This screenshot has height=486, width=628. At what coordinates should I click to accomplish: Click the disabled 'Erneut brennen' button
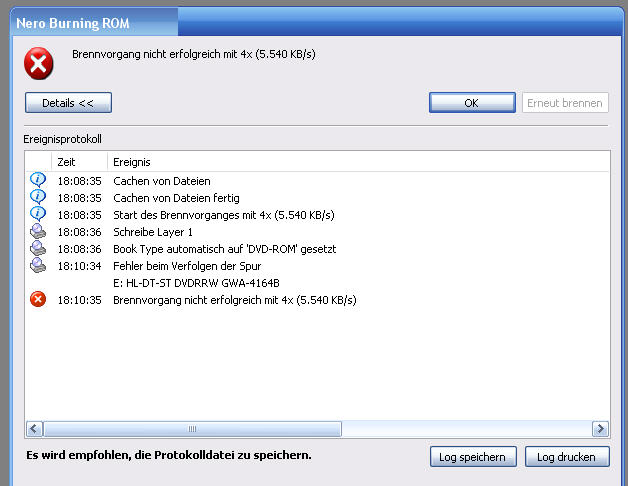[x=565, y=103]
